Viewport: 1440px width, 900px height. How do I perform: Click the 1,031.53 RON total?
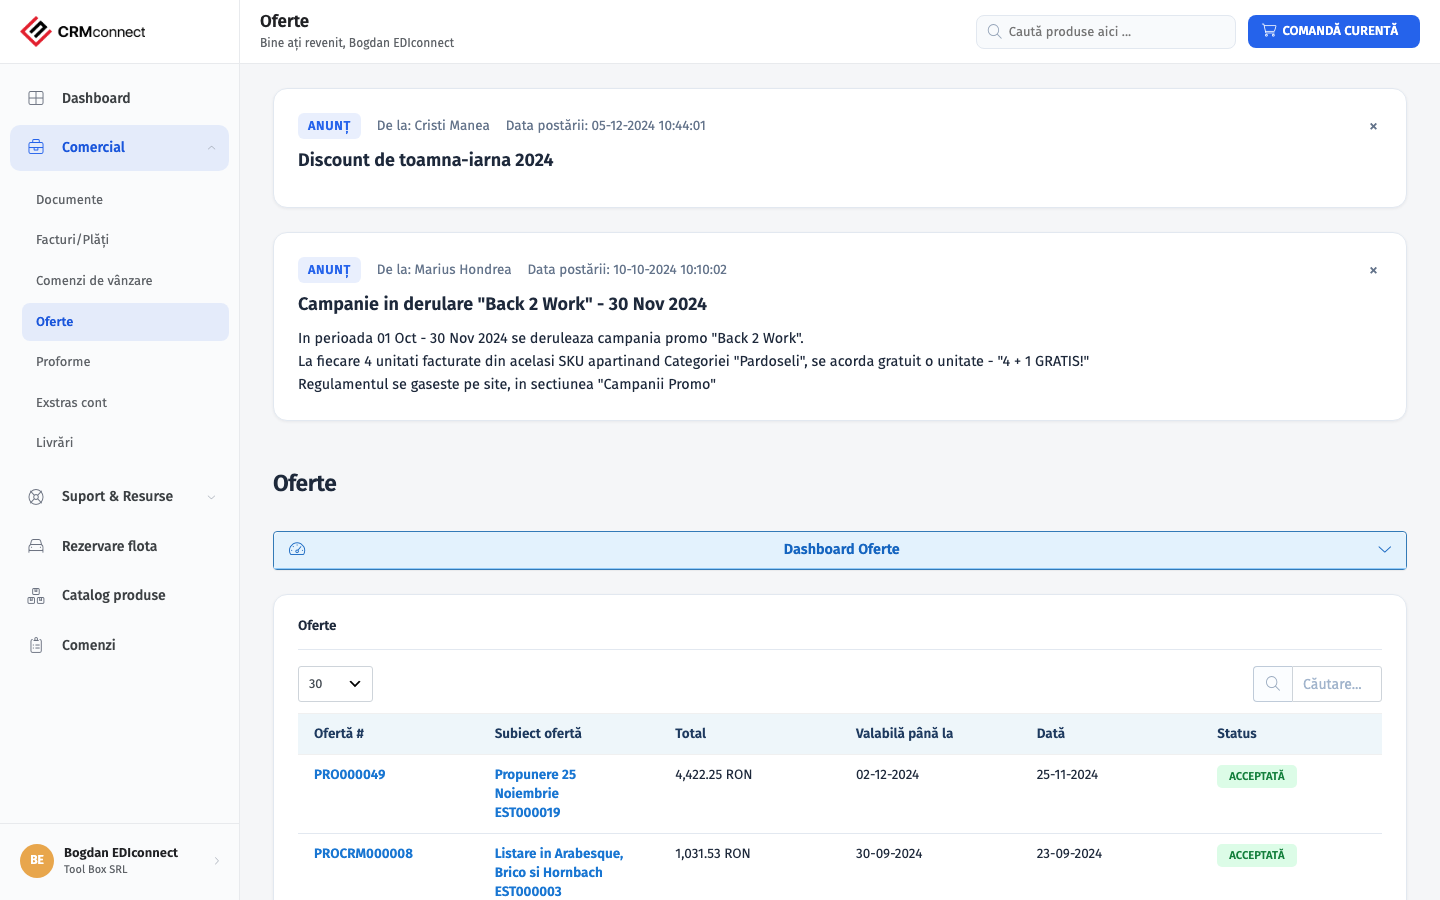click(713, 854)
